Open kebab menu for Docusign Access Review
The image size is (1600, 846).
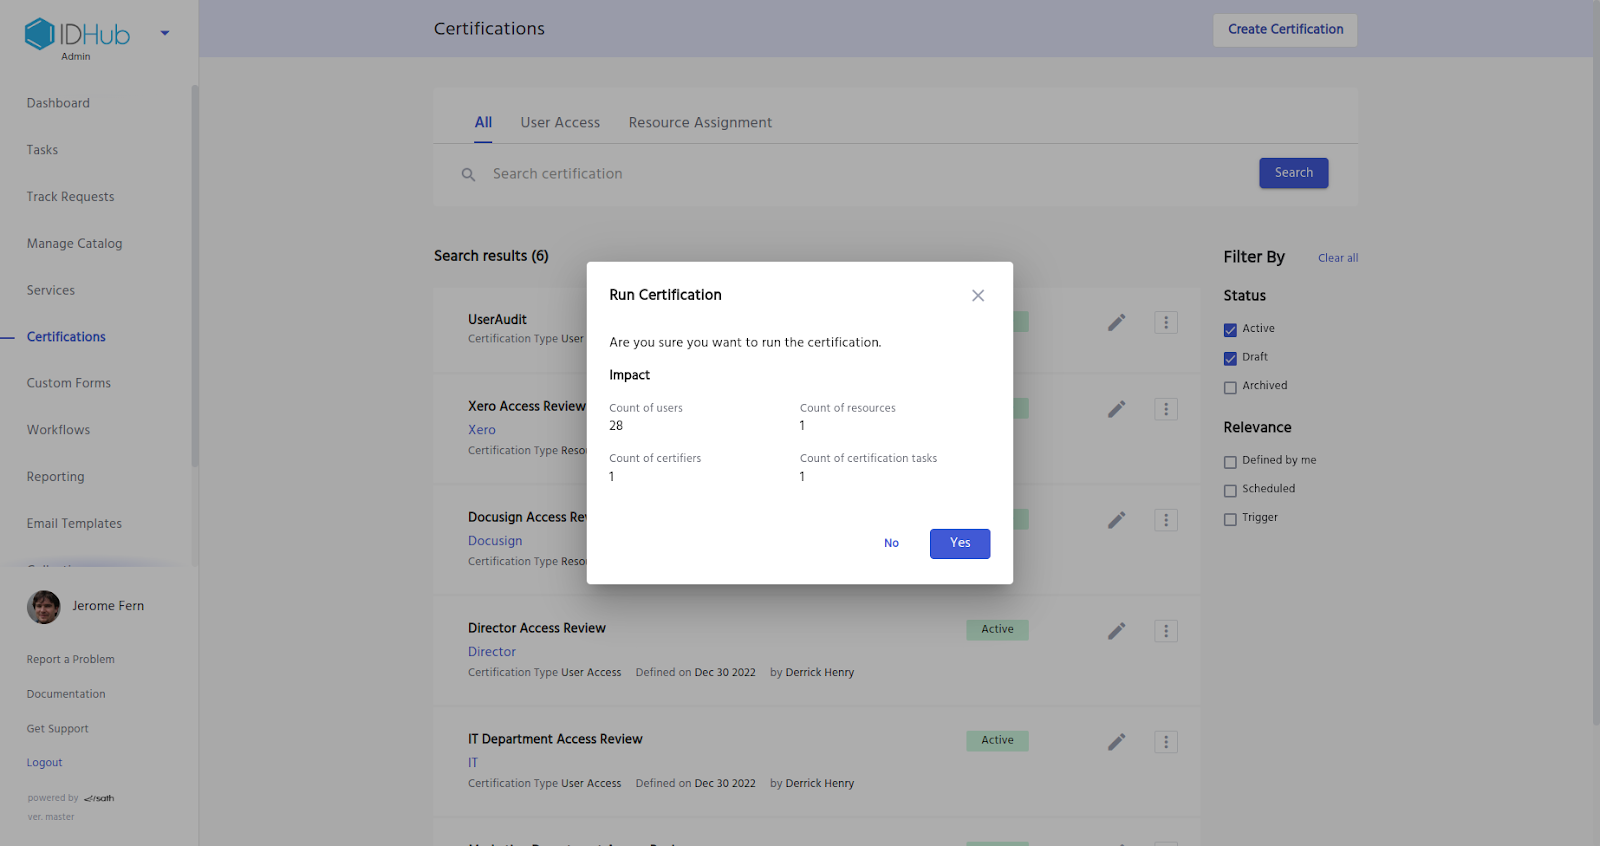1165,520
